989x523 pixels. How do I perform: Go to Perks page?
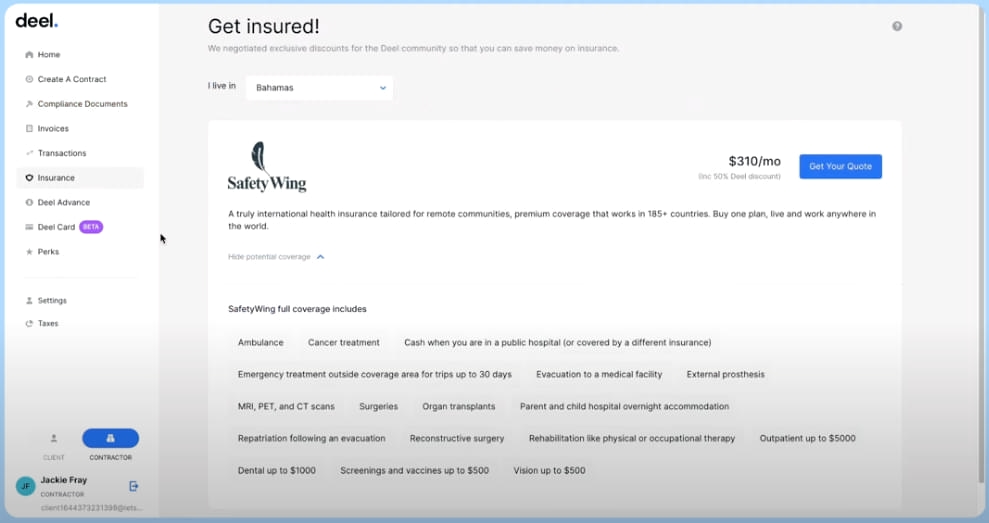[80, 252]
